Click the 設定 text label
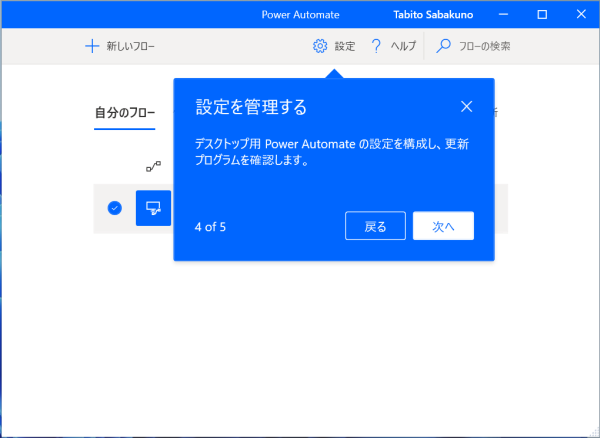Screen dimensions: 600x438 (345, 47)
